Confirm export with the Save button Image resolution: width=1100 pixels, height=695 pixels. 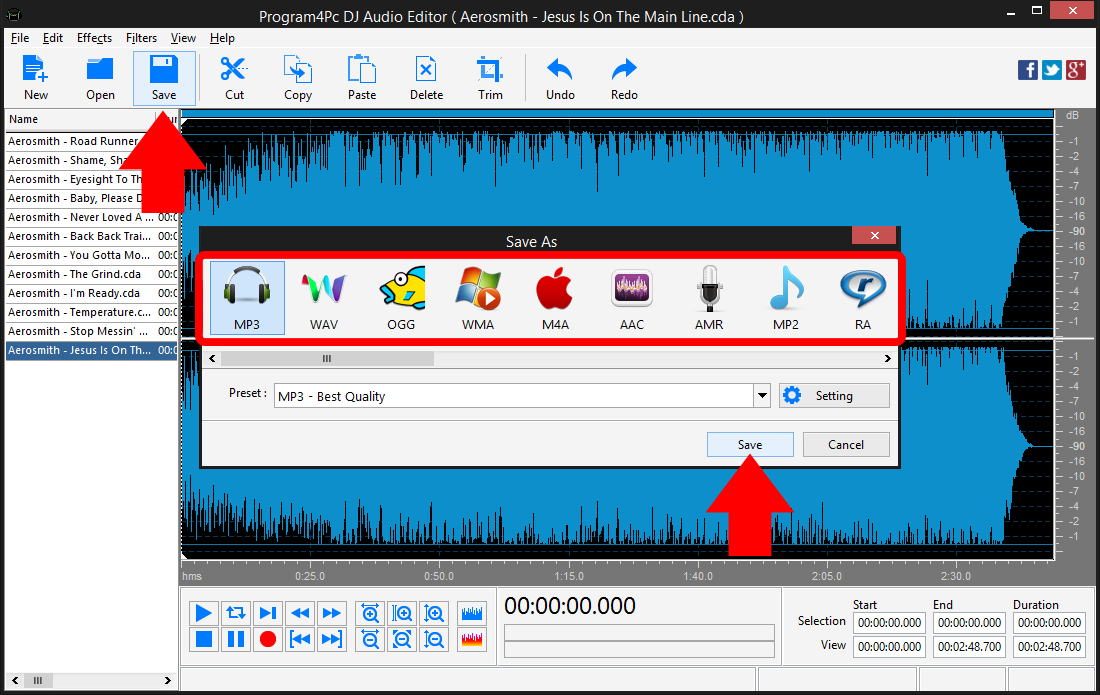pyautogui.click(x=750, y=444)
